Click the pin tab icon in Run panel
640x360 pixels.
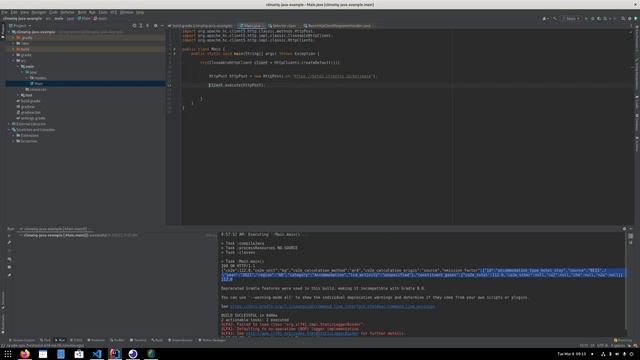point(9,275)
